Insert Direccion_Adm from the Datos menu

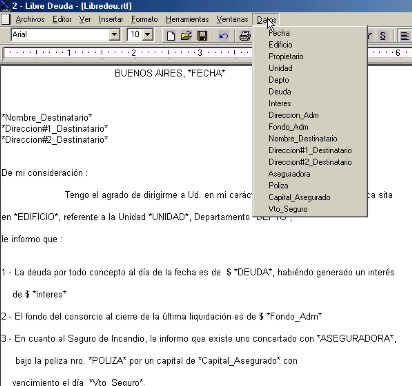(310, 115)
